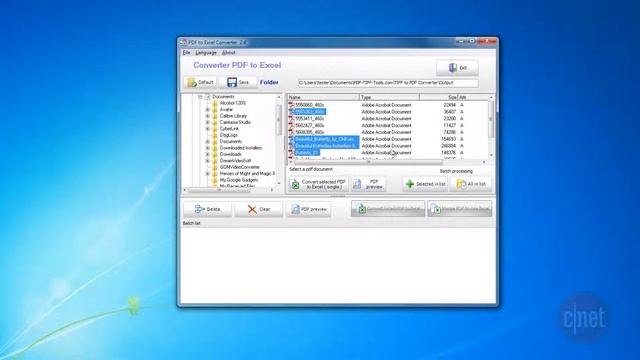Click the PDF icon of the 22494-size file
The width and height of the screenshot is (640, 360).
291,105
